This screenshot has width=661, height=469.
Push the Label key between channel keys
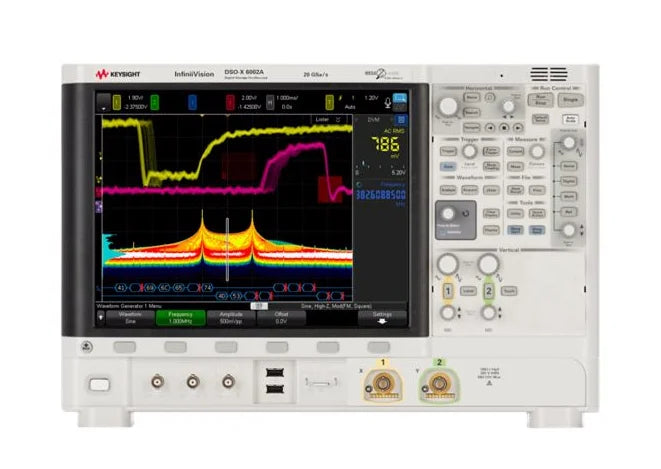[468, 291]
